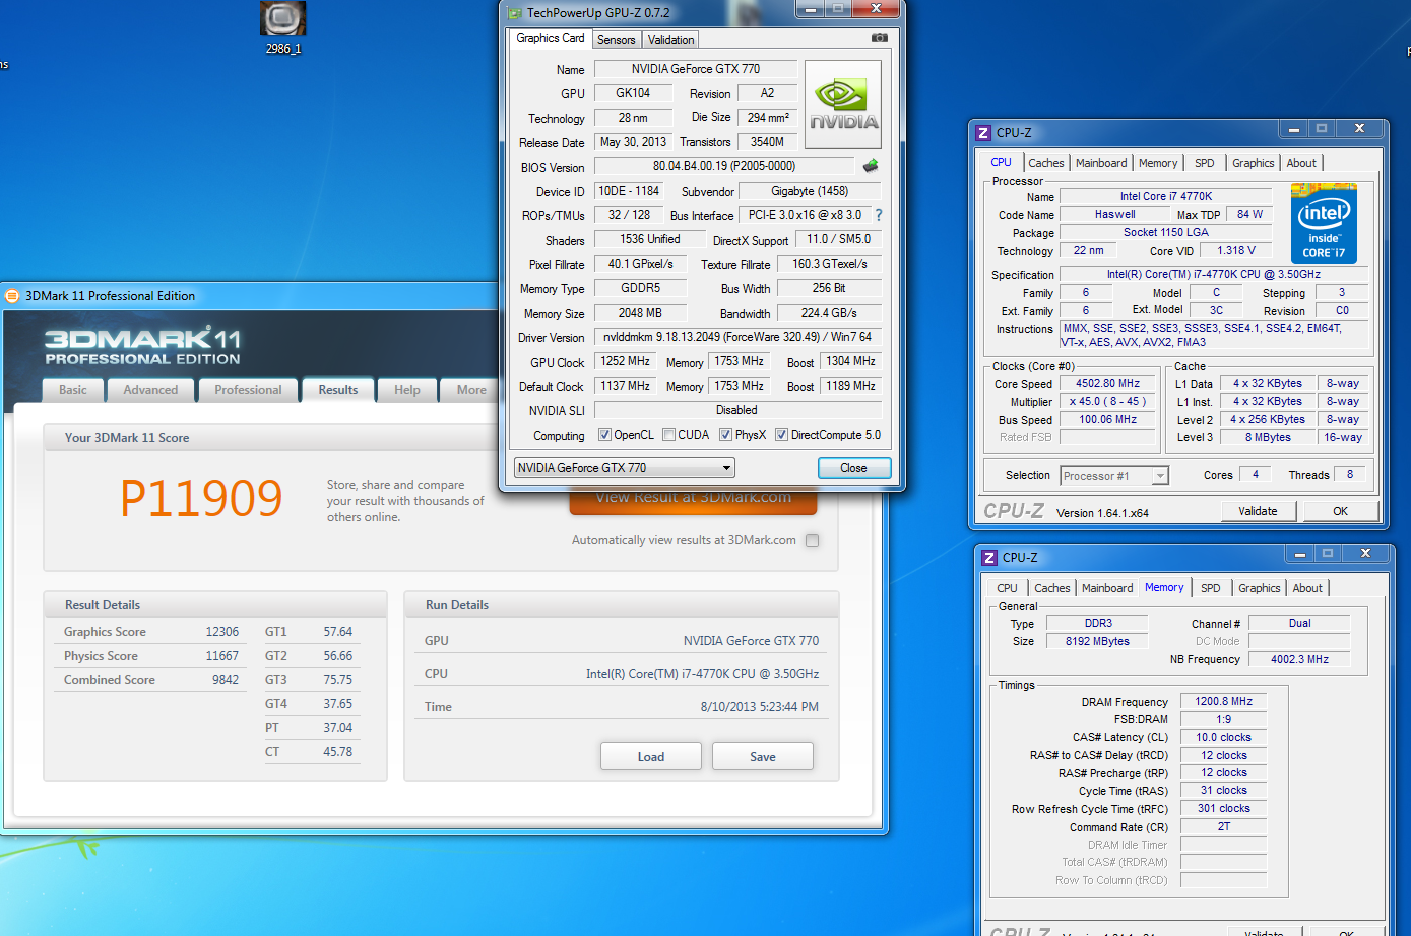Click the GPU-Z camera screenshot icon
The height and width of the screenshot is (936, 1411).
tap(880, 38)
